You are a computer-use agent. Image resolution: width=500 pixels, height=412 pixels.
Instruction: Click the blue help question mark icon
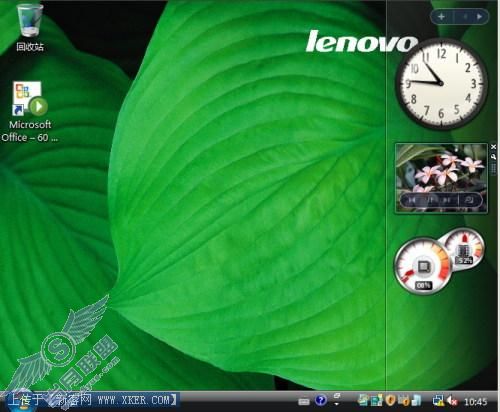pyautogui.click(x=321, y=400)
